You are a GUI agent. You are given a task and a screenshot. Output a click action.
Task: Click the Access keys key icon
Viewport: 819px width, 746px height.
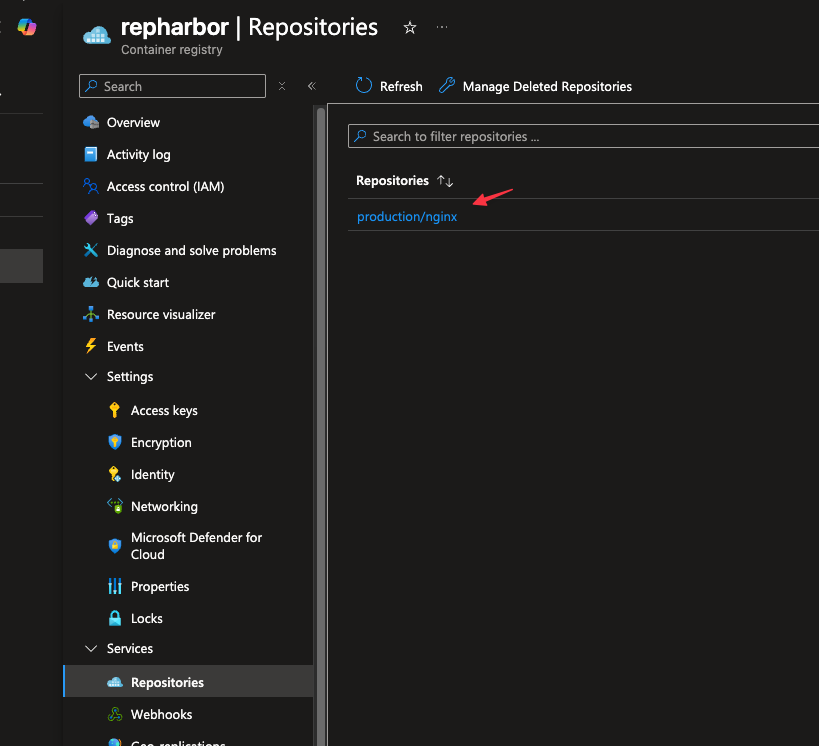point(115,410)
